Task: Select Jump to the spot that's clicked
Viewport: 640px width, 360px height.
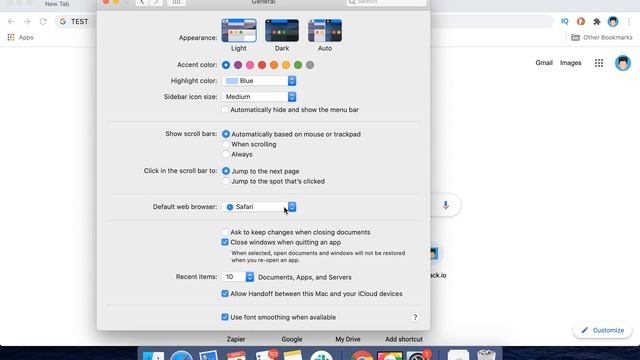Action: [x=226, y=181]
